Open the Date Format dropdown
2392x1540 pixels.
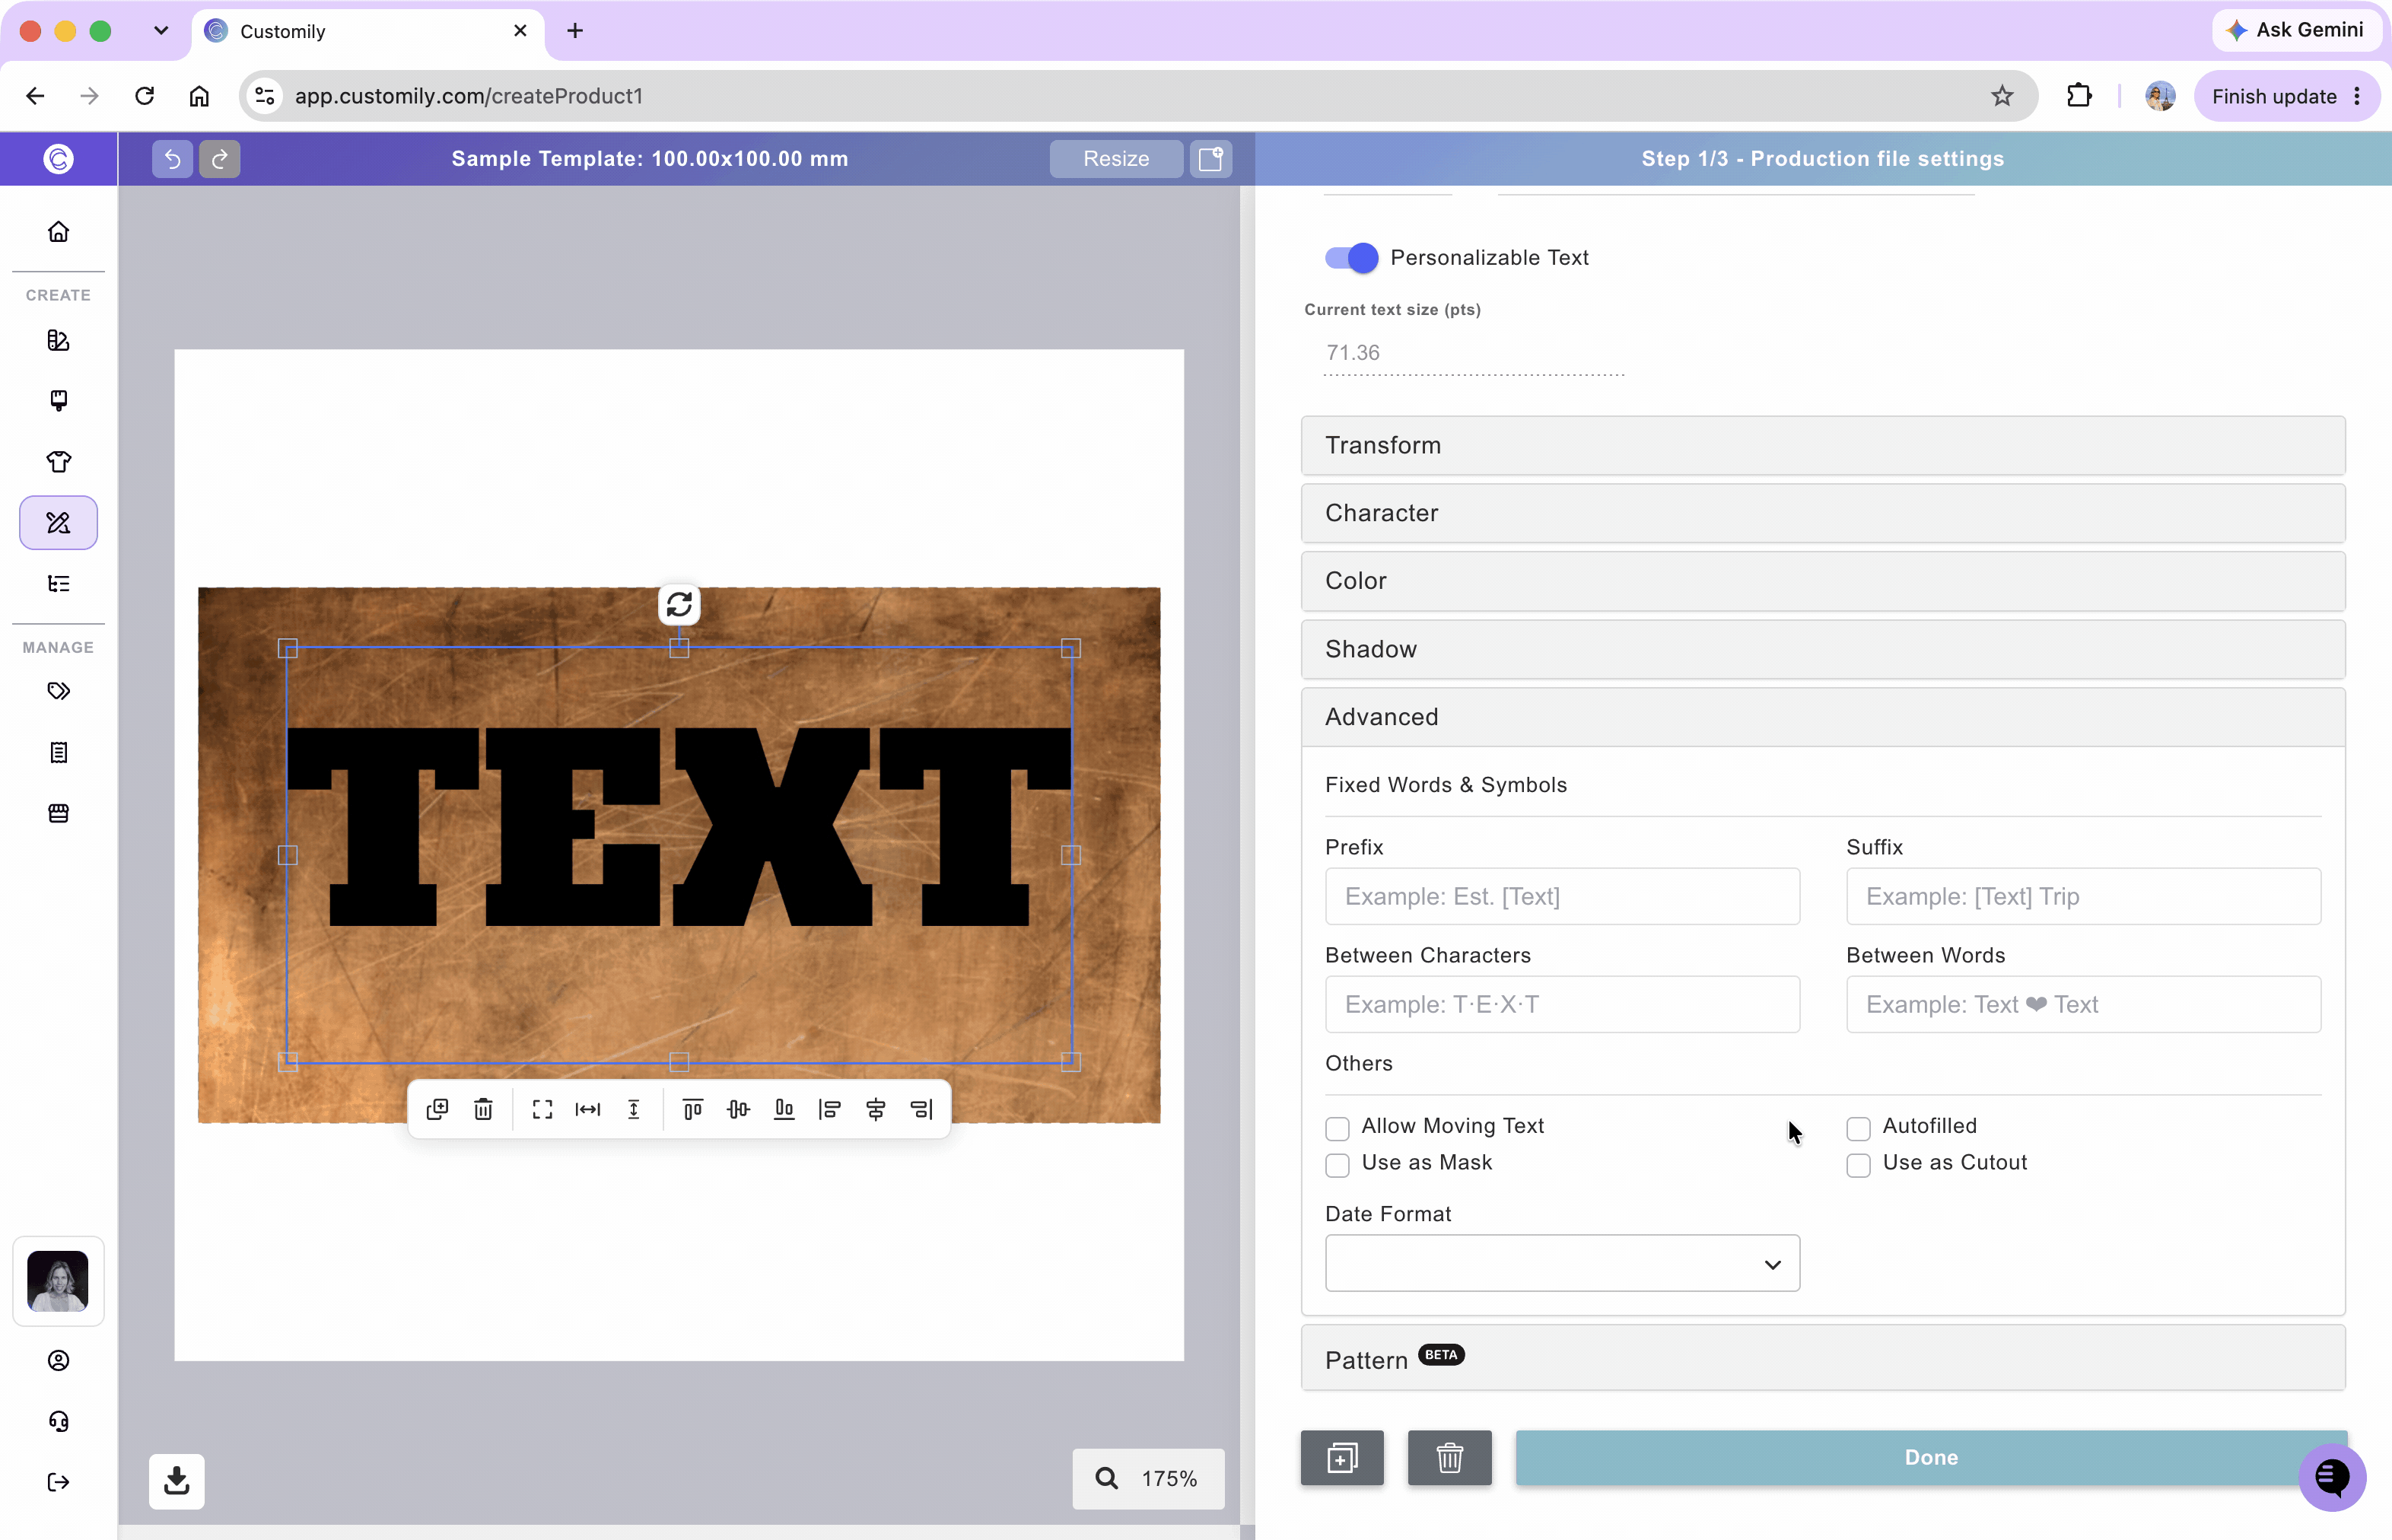(1562, 1264)
